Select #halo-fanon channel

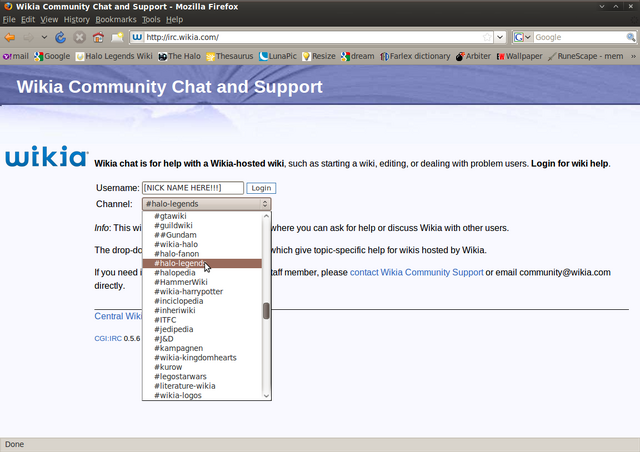pyautogui.click(x=202, y=254)
